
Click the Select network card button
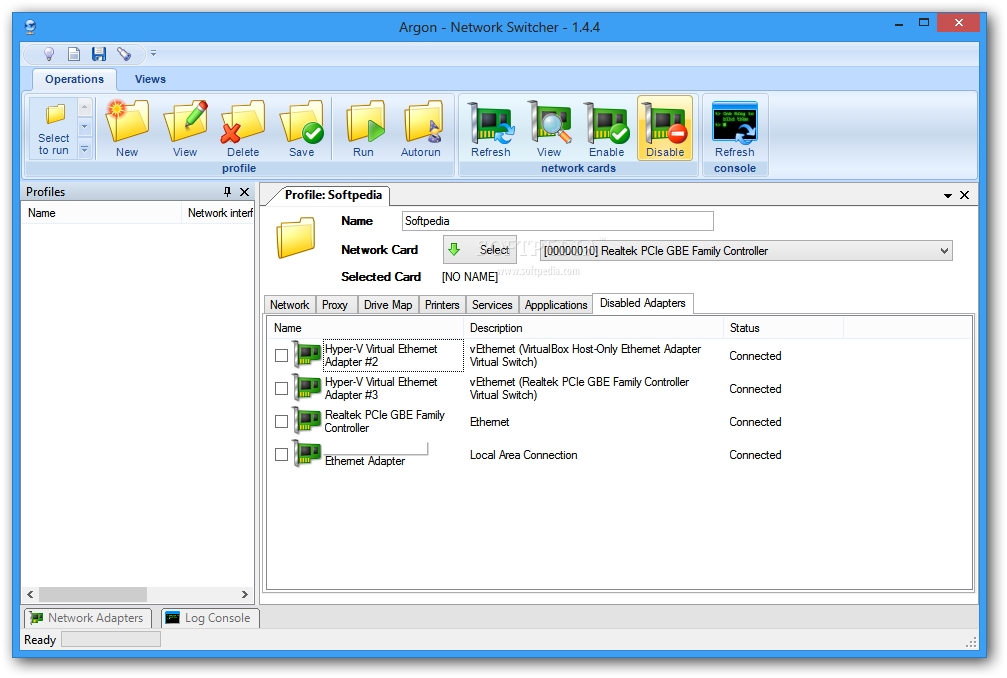pyautogui.click(x=480, y=250)
